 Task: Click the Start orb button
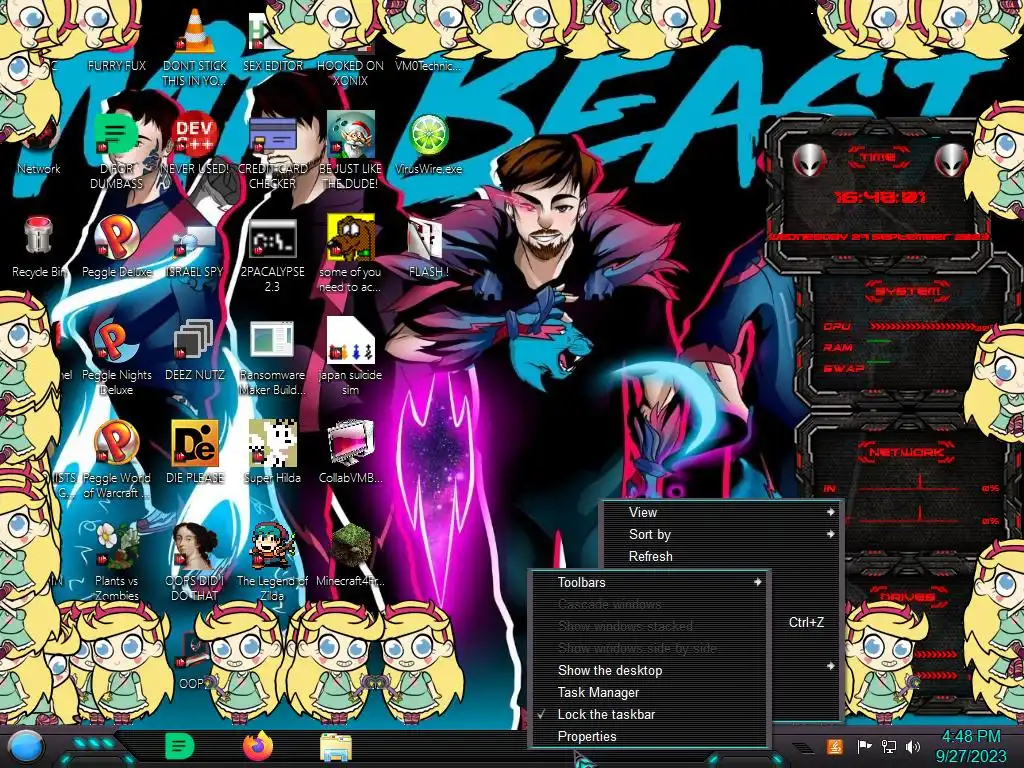(26, 748)
